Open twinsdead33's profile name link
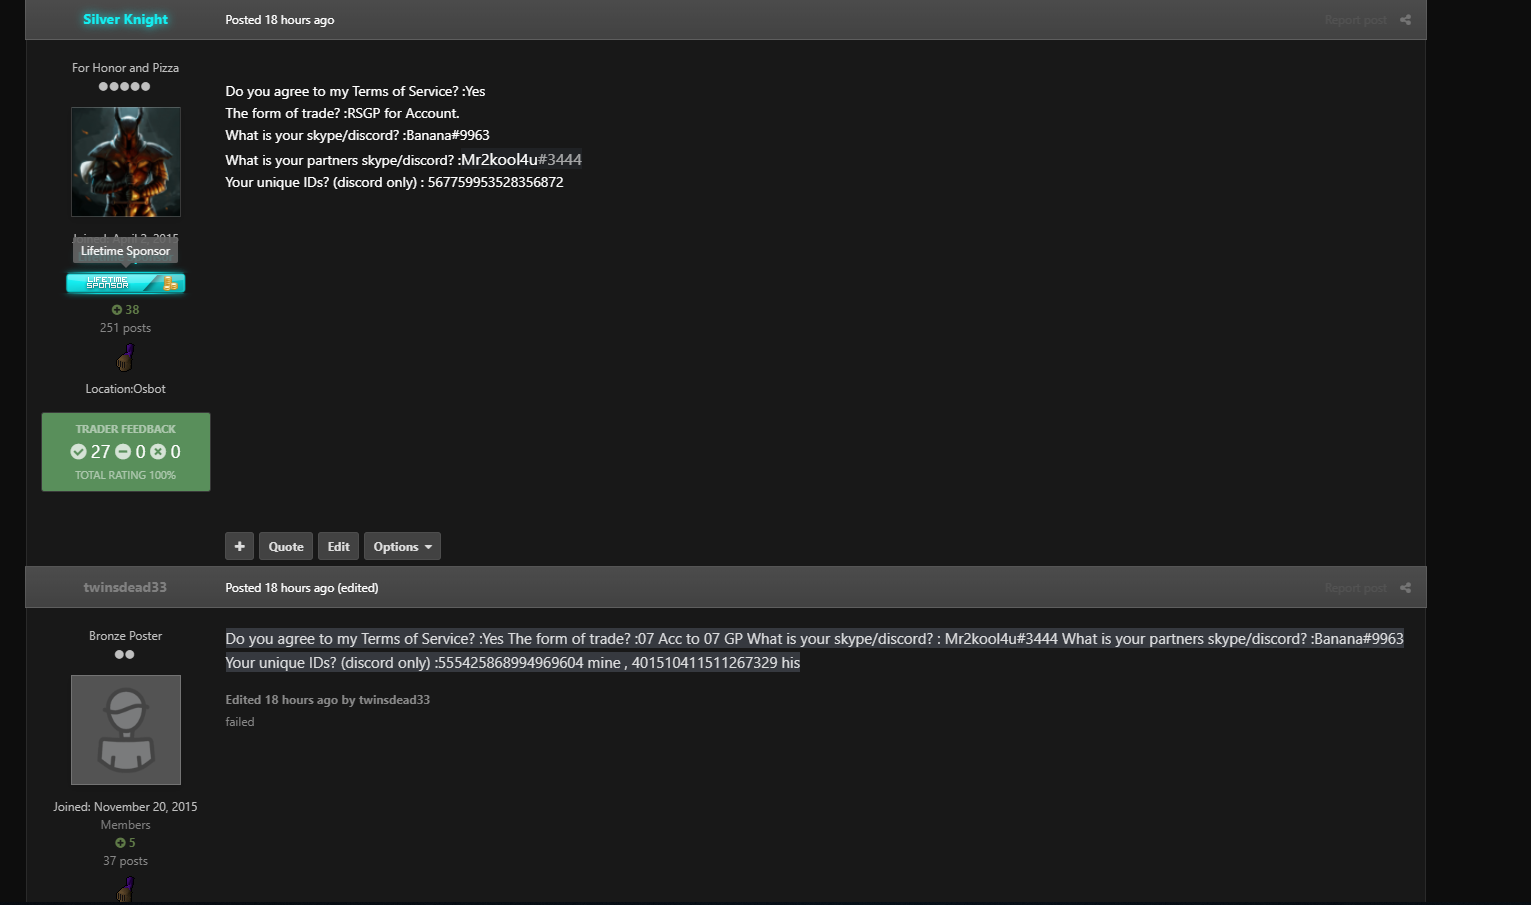 click(x=125, y=587)
